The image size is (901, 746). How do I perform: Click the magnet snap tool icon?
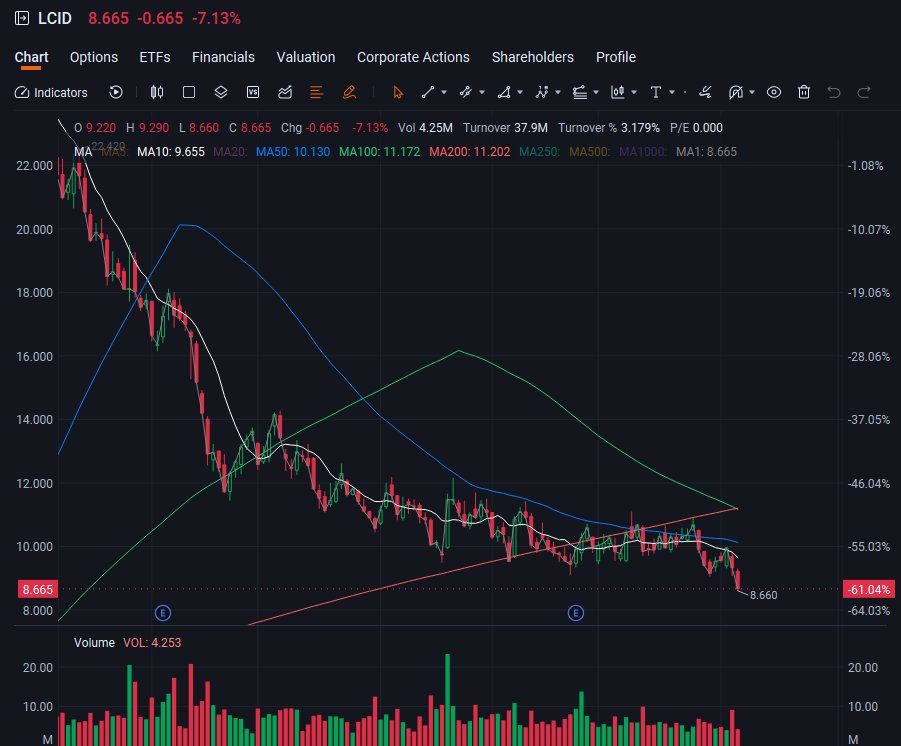pyautogui.click(x=736, y=92)
